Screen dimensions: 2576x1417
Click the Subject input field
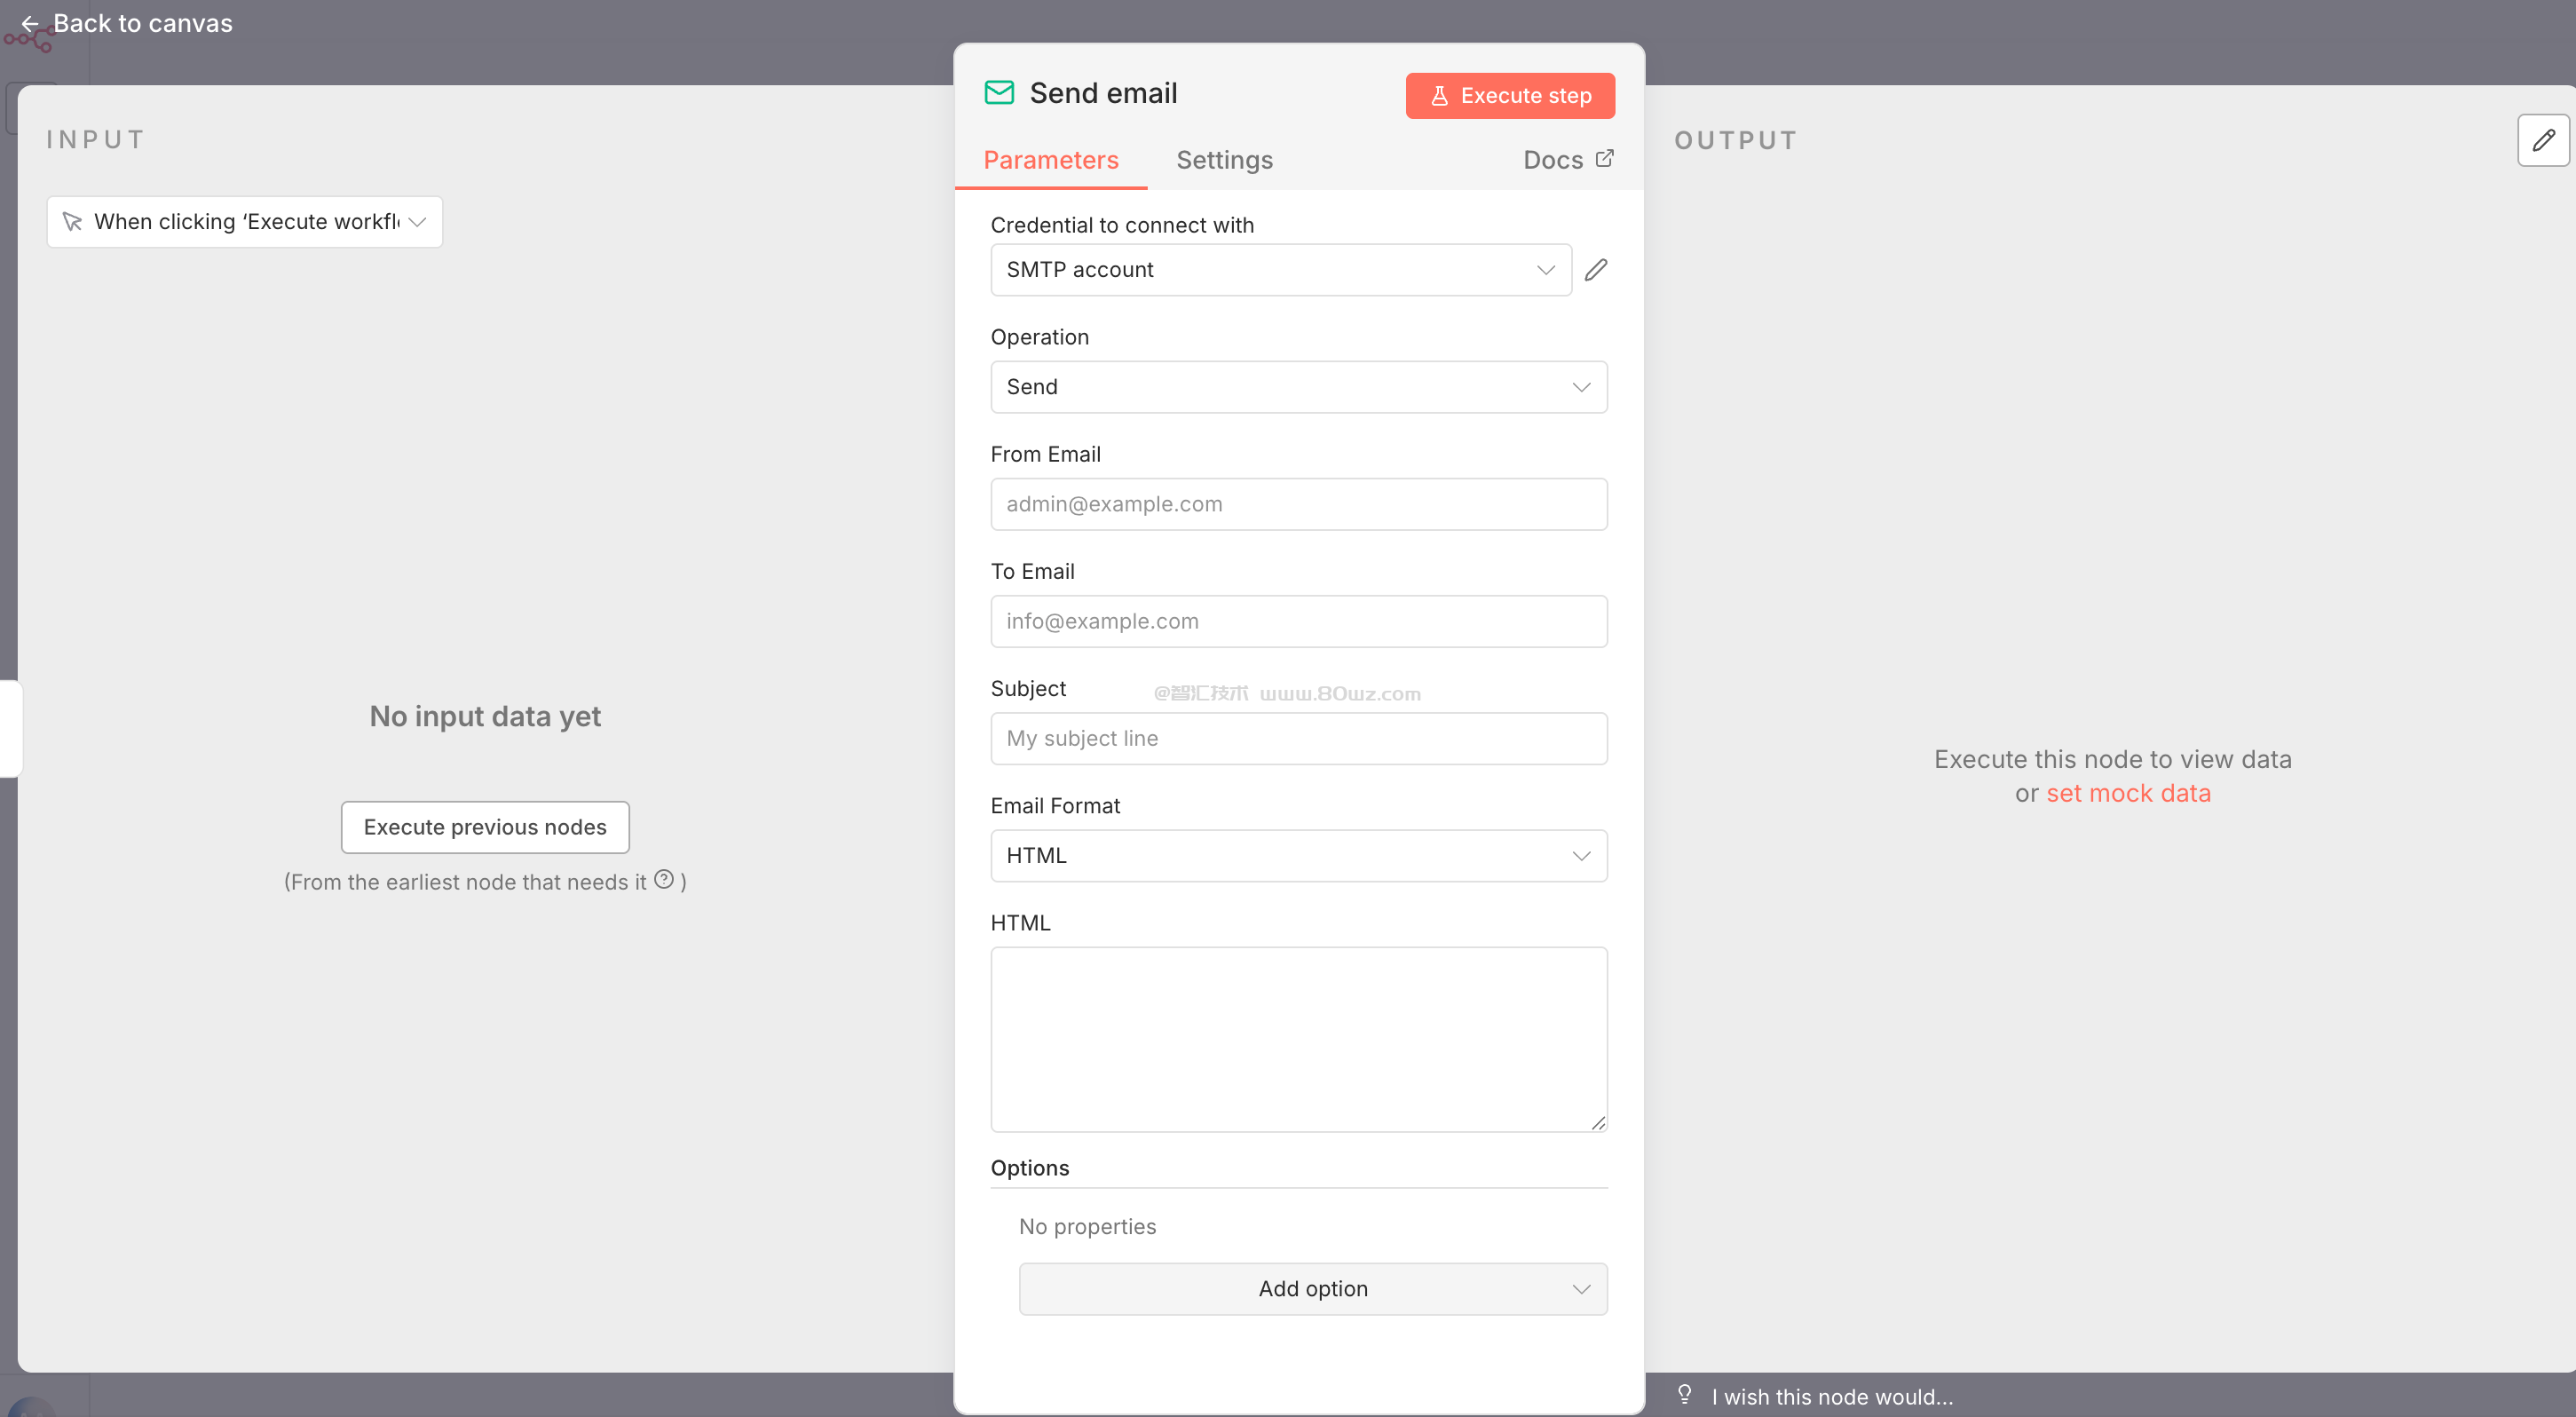pyautogui.click(x=1298, y=738)
